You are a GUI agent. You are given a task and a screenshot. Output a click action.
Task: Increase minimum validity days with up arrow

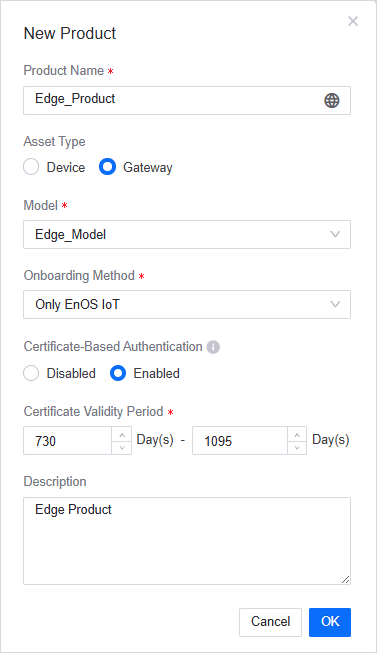pyautogui.click(x=122, y=434)
